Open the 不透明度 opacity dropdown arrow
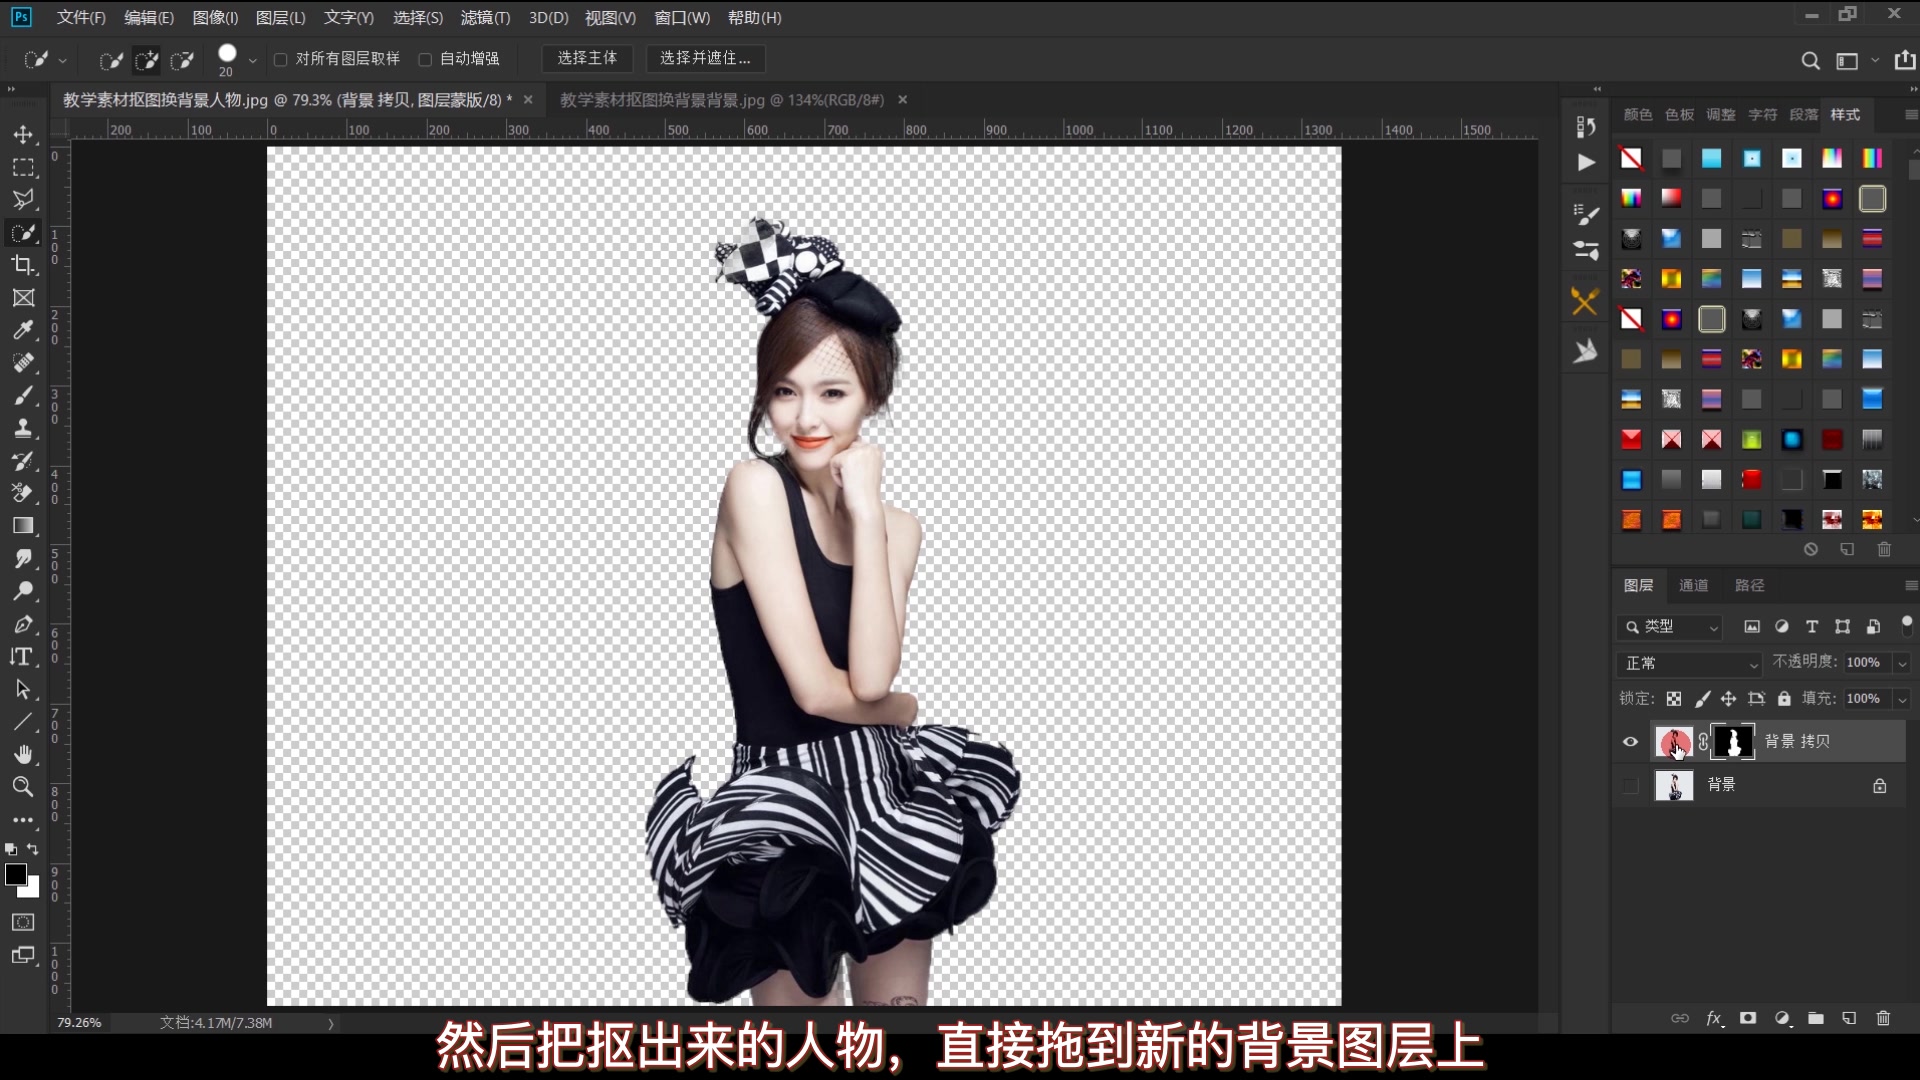 (x=1902, y=663)
